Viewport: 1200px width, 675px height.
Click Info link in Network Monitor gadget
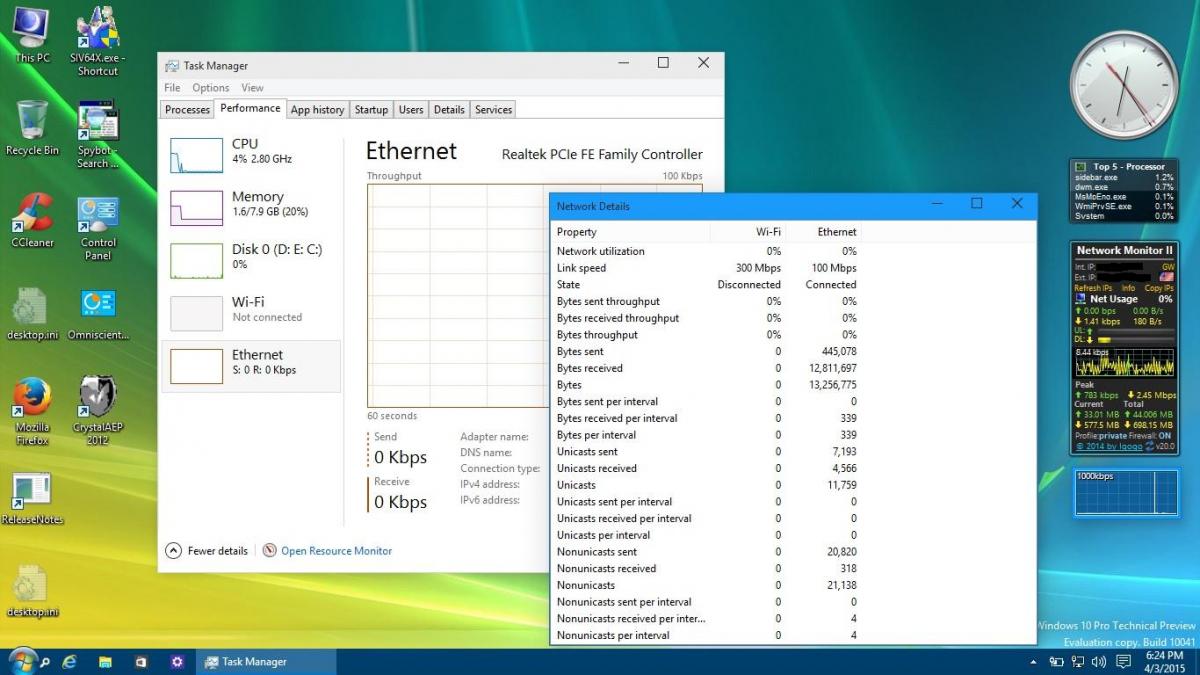(x=1127, y=288)
